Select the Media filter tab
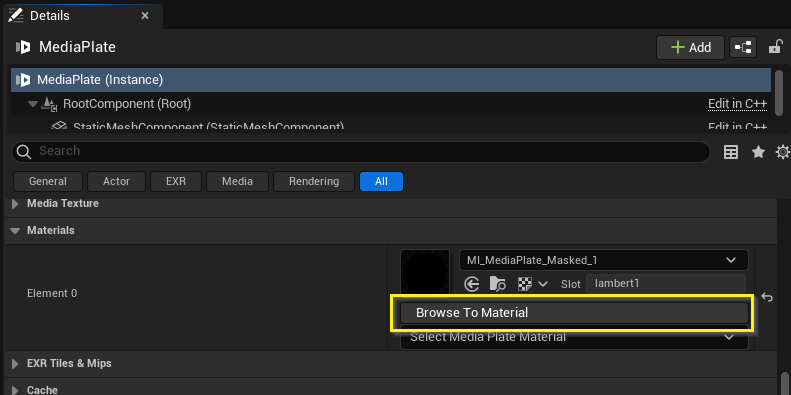 coord(237,182)
